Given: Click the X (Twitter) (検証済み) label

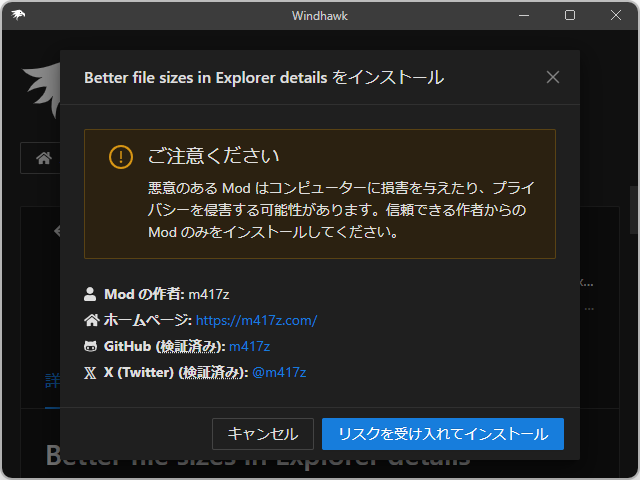Looking at the screenshot, I should (x=176, y=372).
